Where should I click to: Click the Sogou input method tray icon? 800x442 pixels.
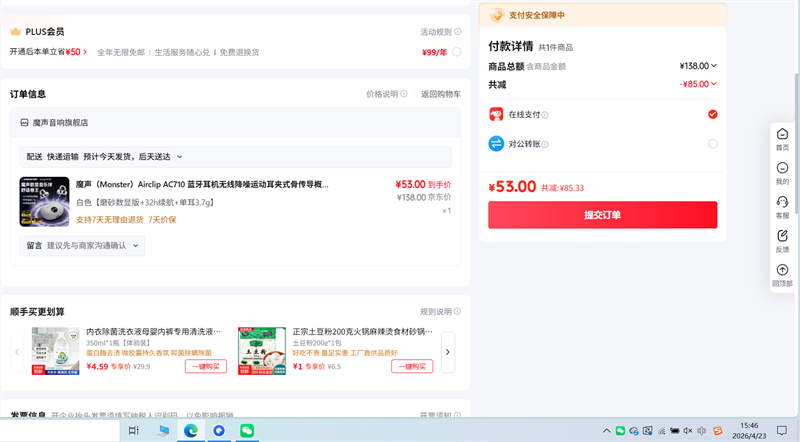click(717, 431)
